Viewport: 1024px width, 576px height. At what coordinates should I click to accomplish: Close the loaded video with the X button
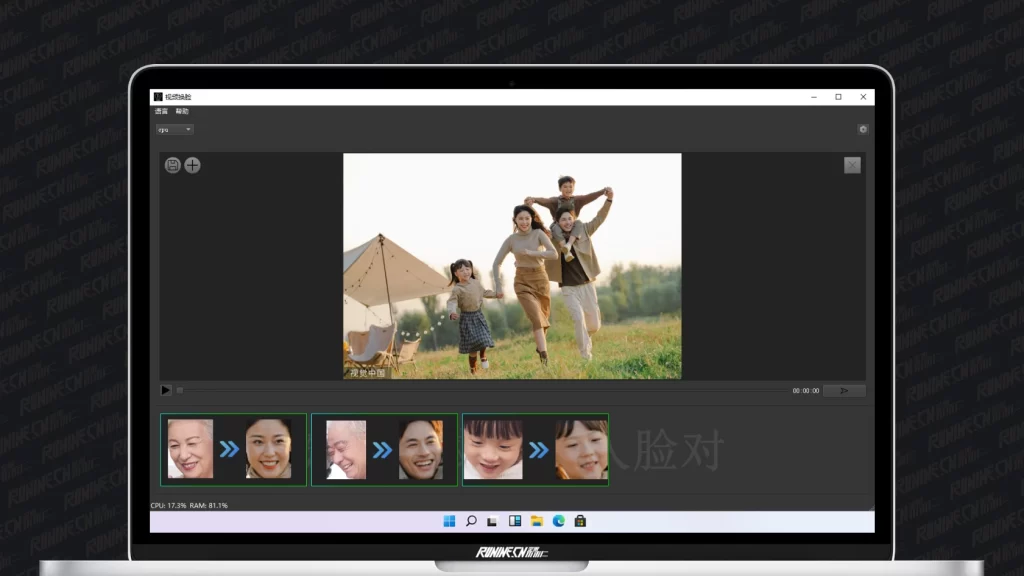[852, 165]
